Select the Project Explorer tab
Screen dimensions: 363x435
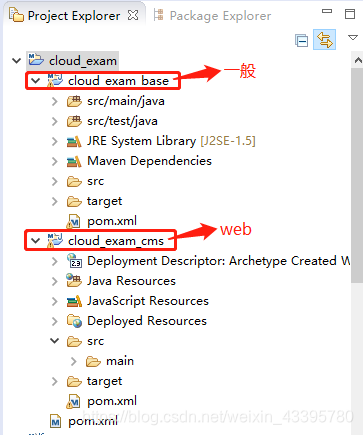coord(74,16)
